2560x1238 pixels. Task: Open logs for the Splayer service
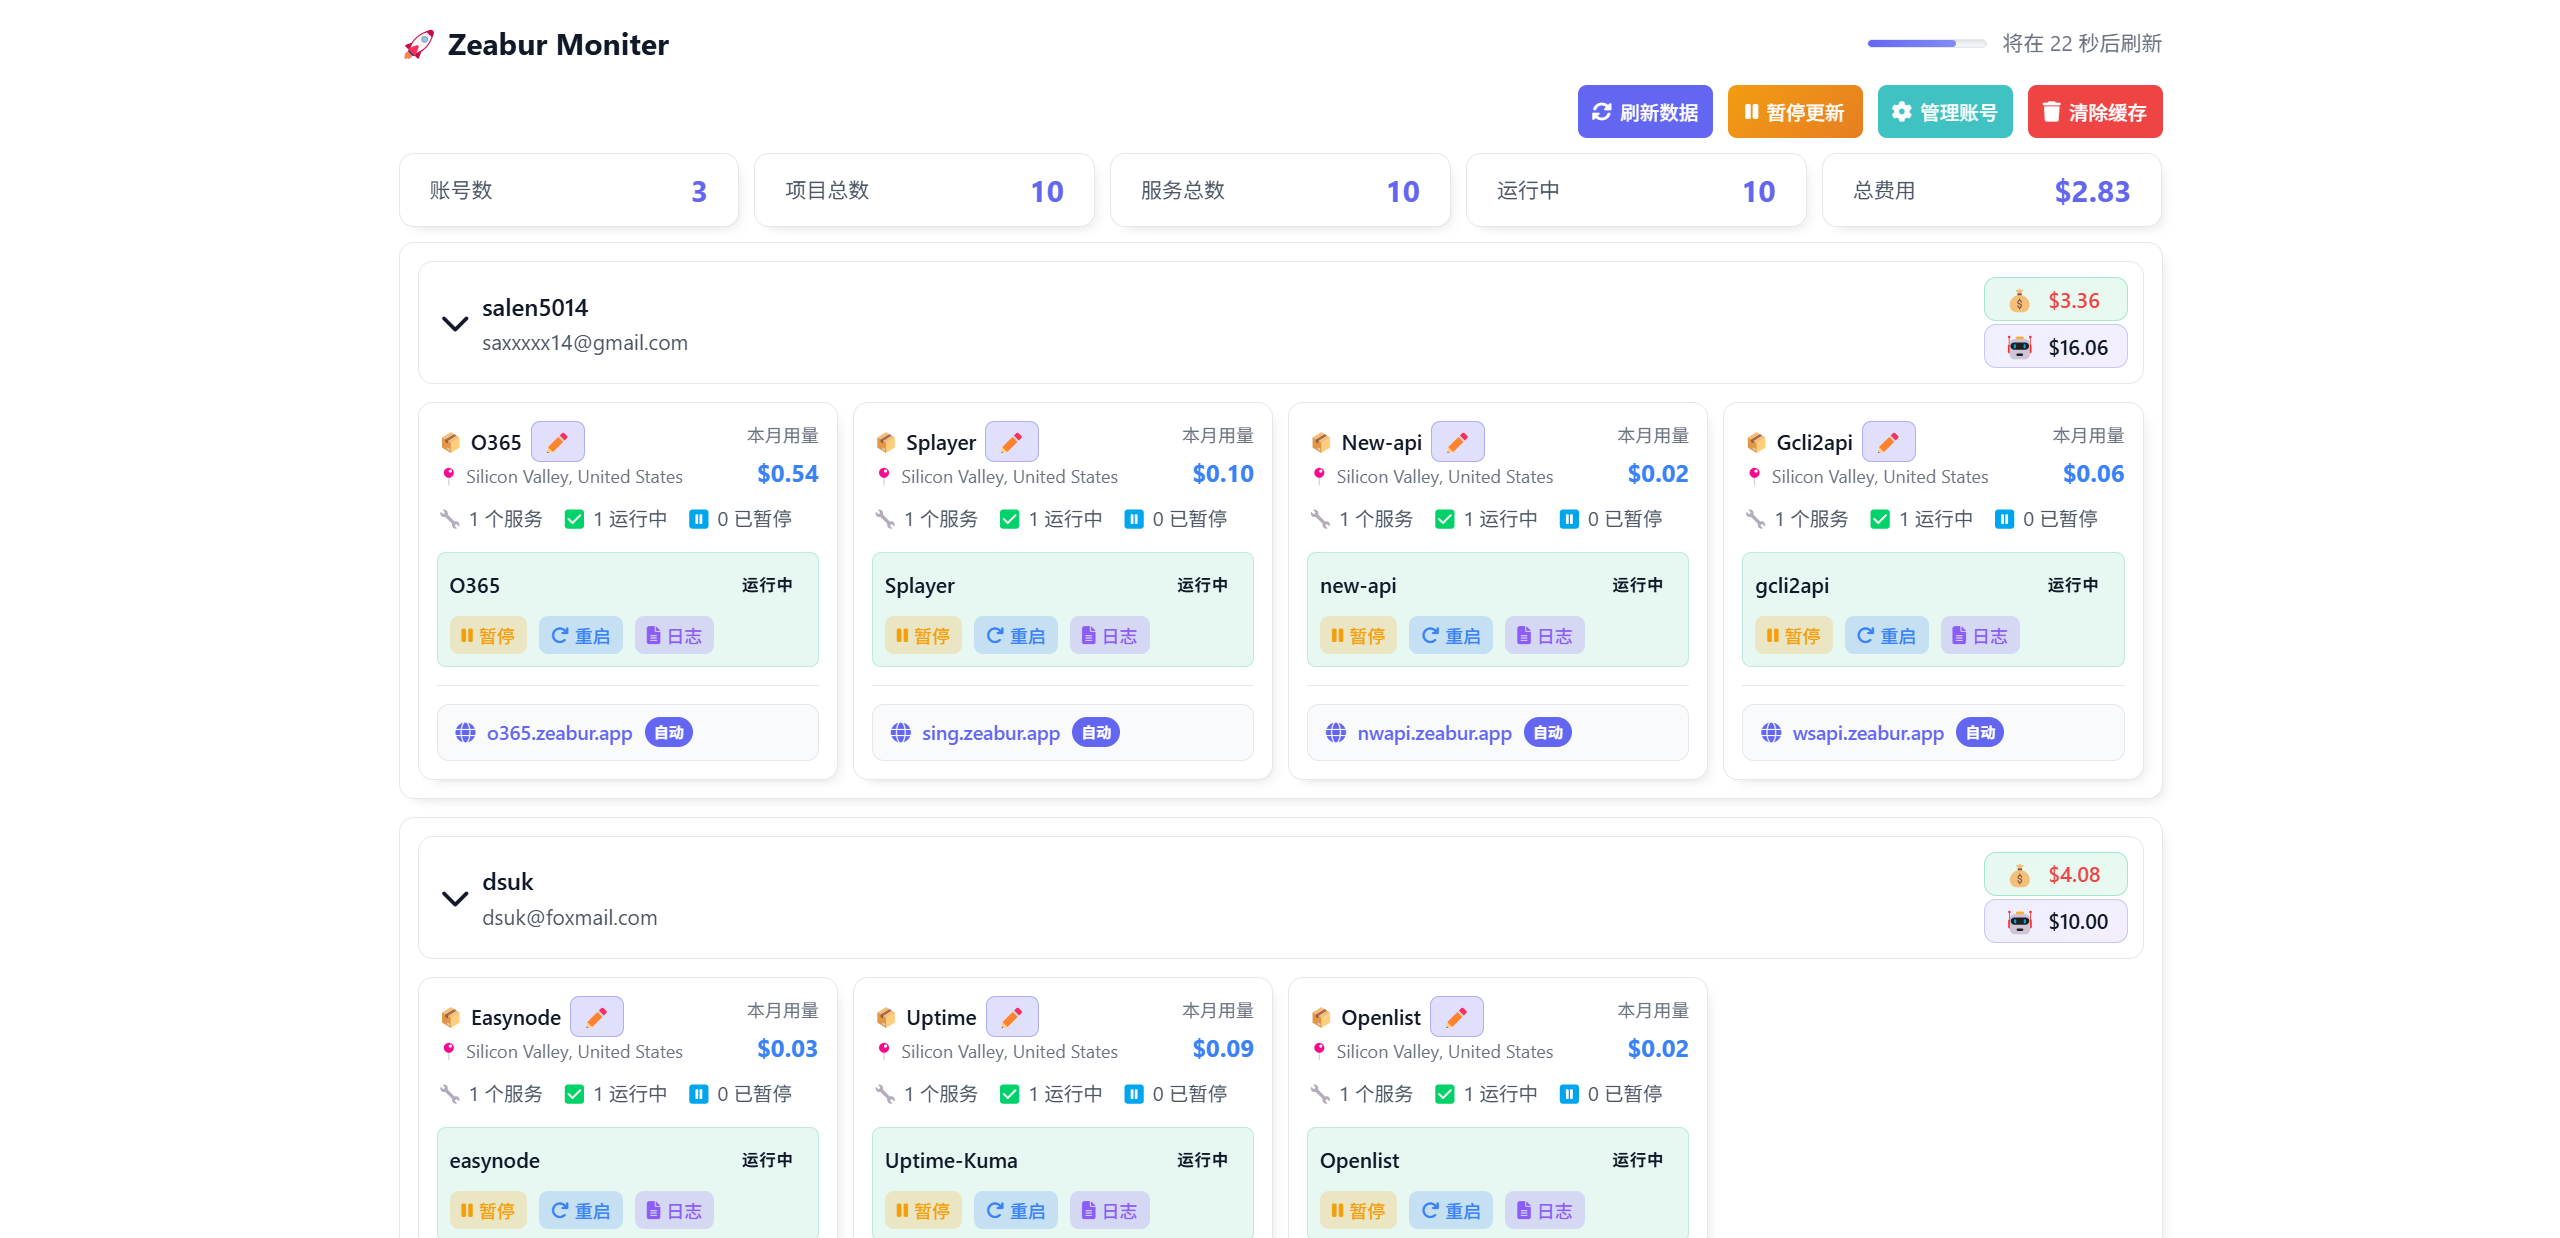1109,636
